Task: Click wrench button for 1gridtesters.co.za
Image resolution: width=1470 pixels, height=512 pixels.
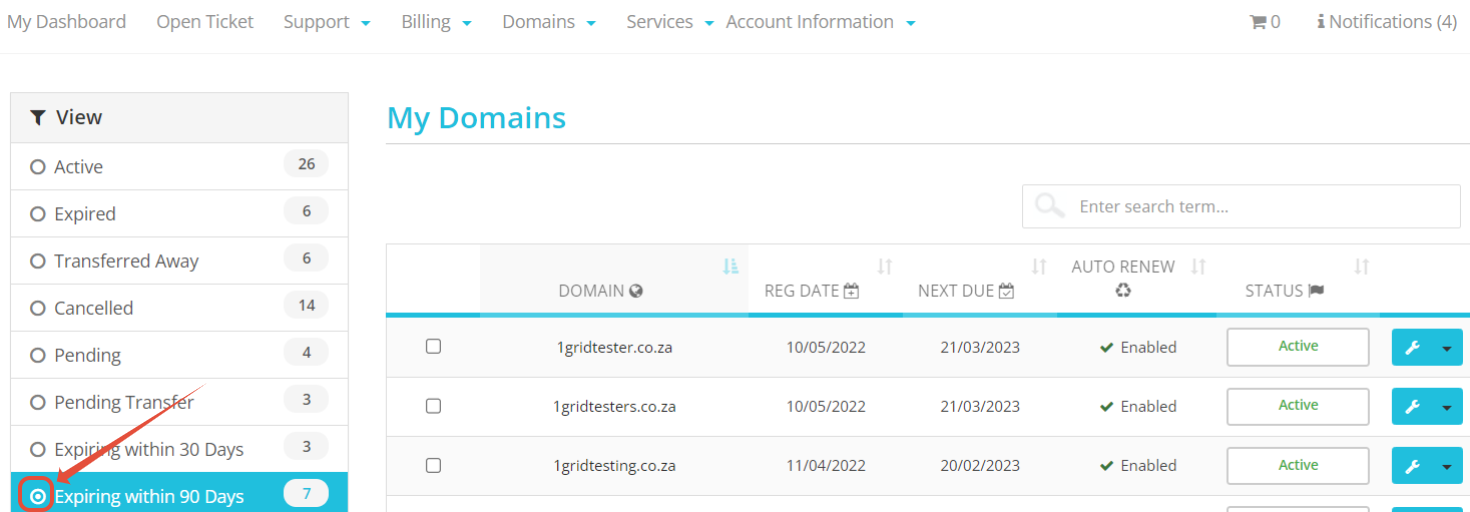Action: pyautogui.click(x=1412, y=407)
